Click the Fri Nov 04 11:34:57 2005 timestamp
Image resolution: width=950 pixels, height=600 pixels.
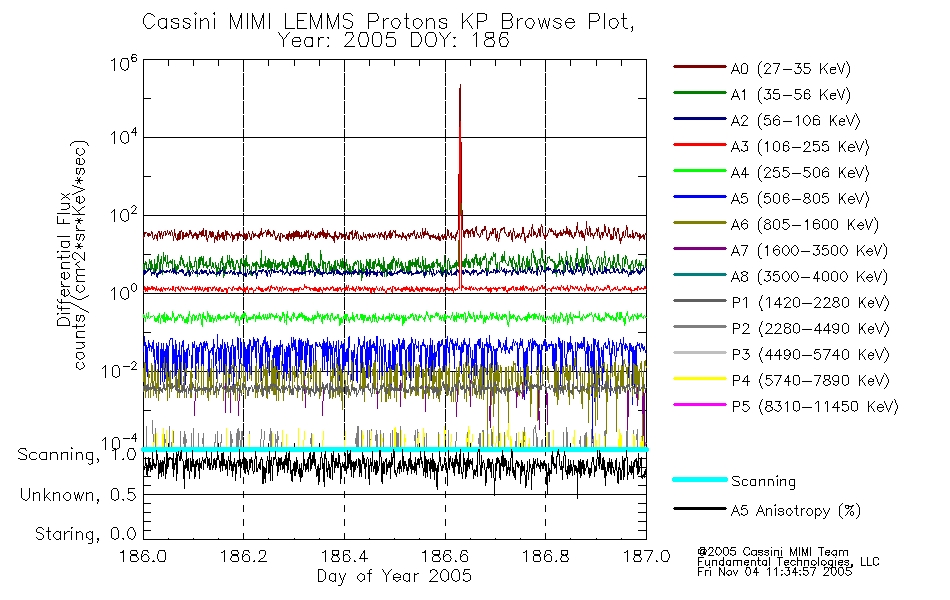774,572
